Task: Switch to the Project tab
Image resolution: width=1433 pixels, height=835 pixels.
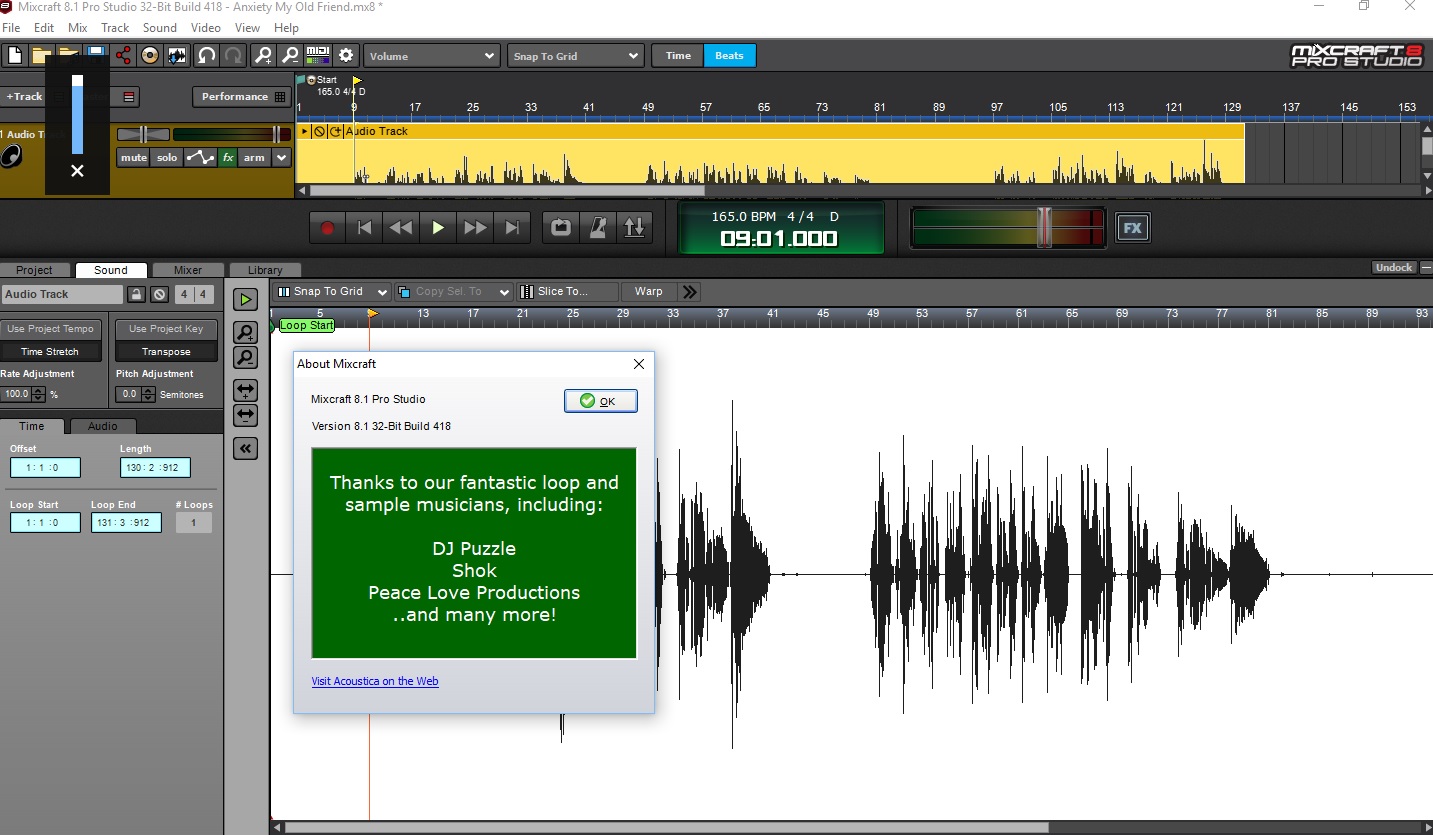Action: [x=34, y=270]
